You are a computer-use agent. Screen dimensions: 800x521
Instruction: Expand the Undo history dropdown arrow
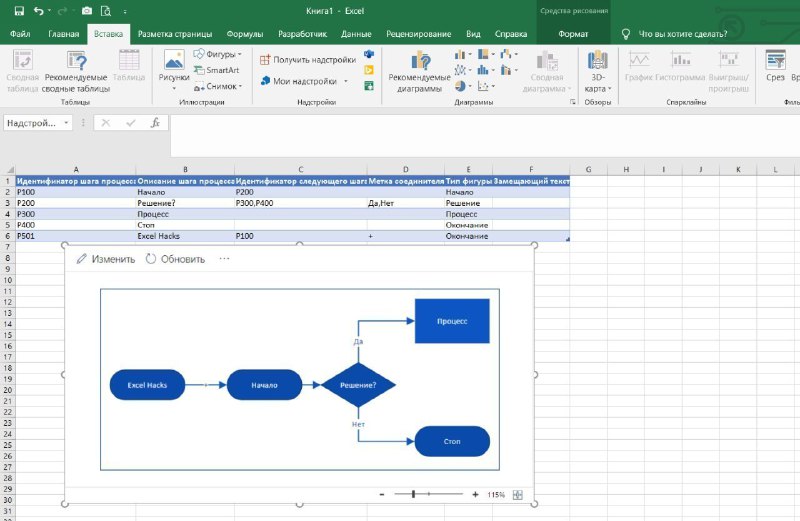click(x=49, y=11)
